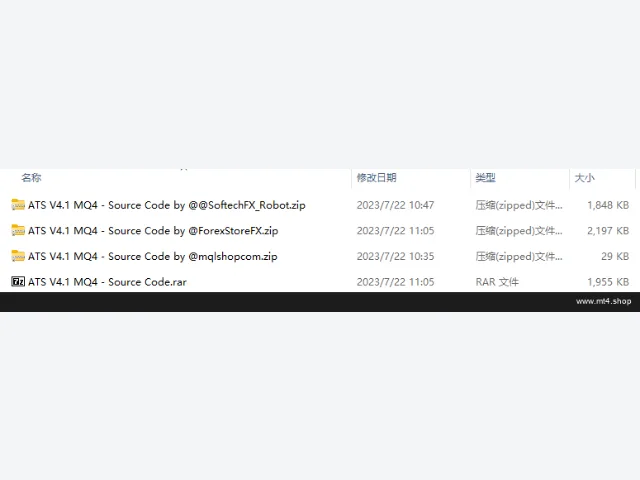Sort by the 名称 column header

pyautogui.click(x=31, y=178)
